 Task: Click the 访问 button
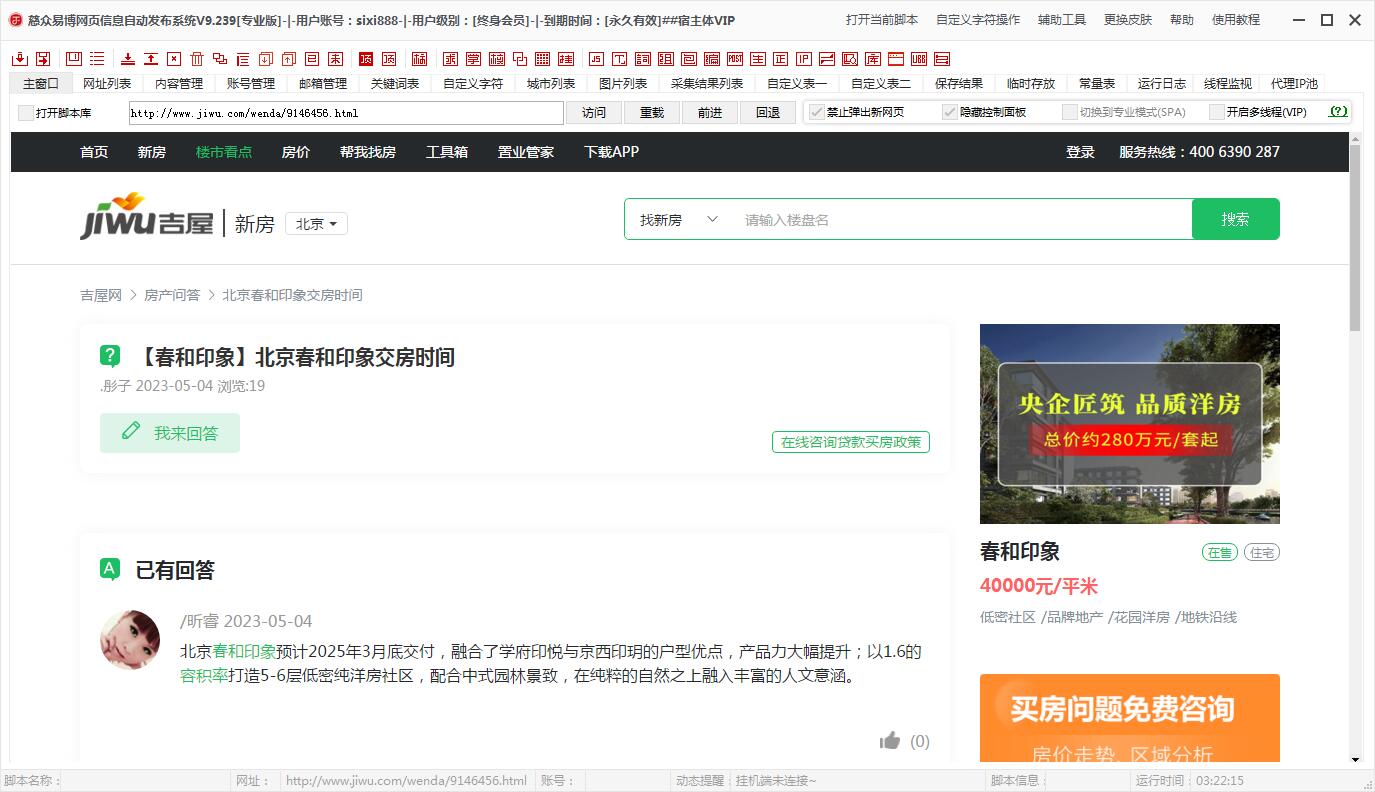594,113
